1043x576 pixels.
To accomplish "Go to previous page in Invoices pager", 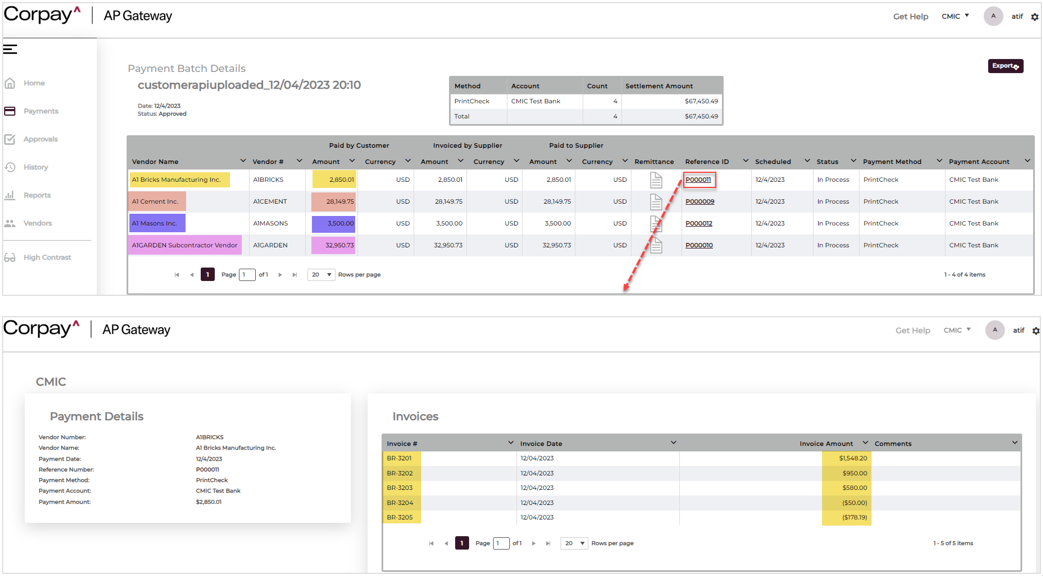I will coord(446,543).
